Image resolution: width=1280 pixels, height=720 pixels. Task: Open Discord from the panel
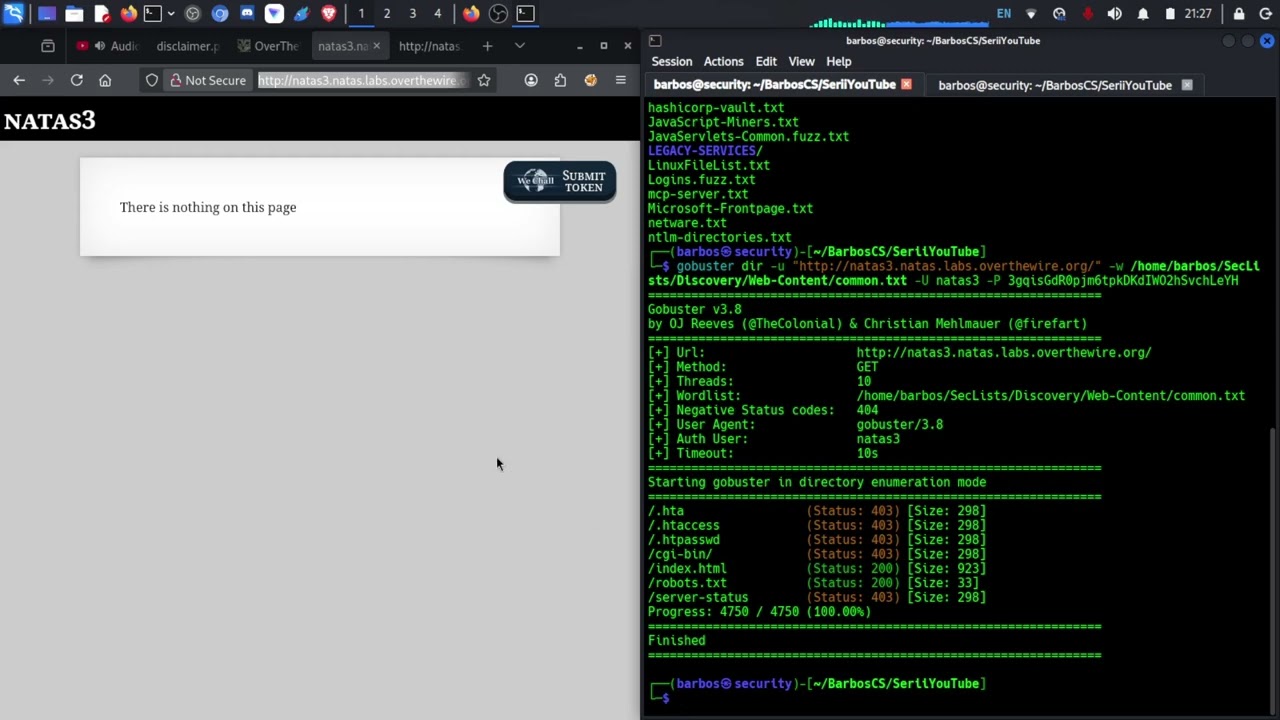pos(247,14)
